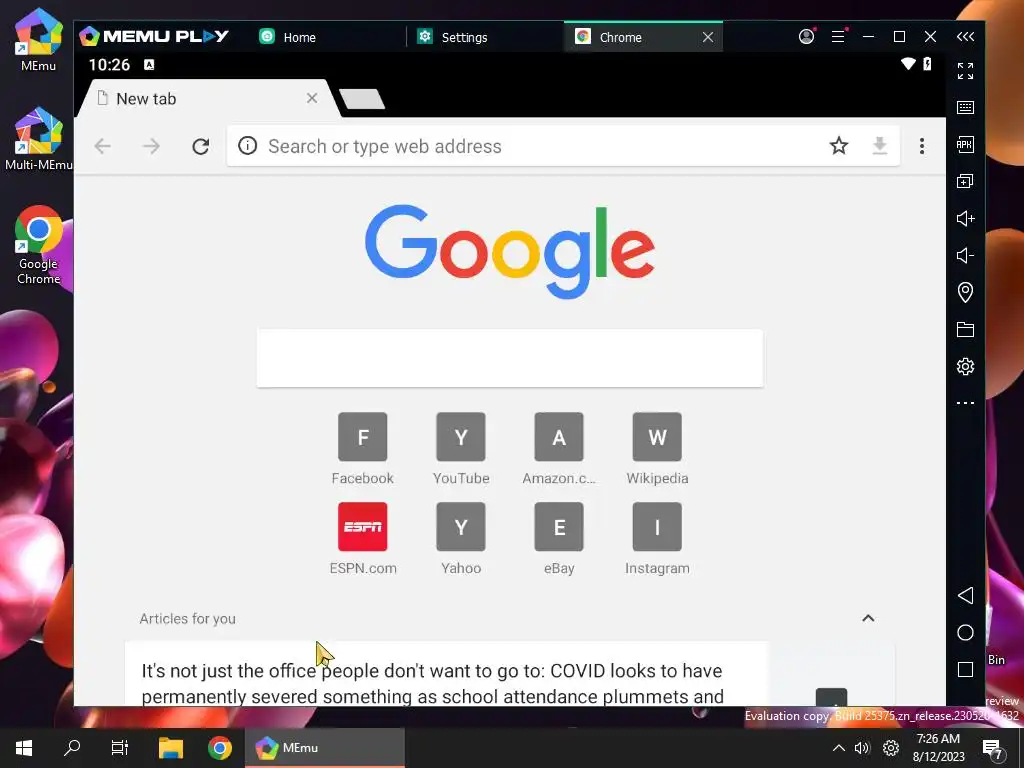Open the eBay shortcut tile
Screen dimensions: 1024x768
[559, 539]
